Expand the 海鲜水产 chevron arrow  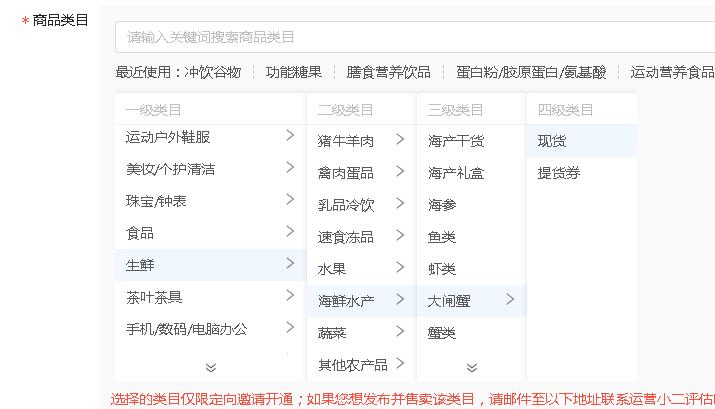tap(400, 299)
